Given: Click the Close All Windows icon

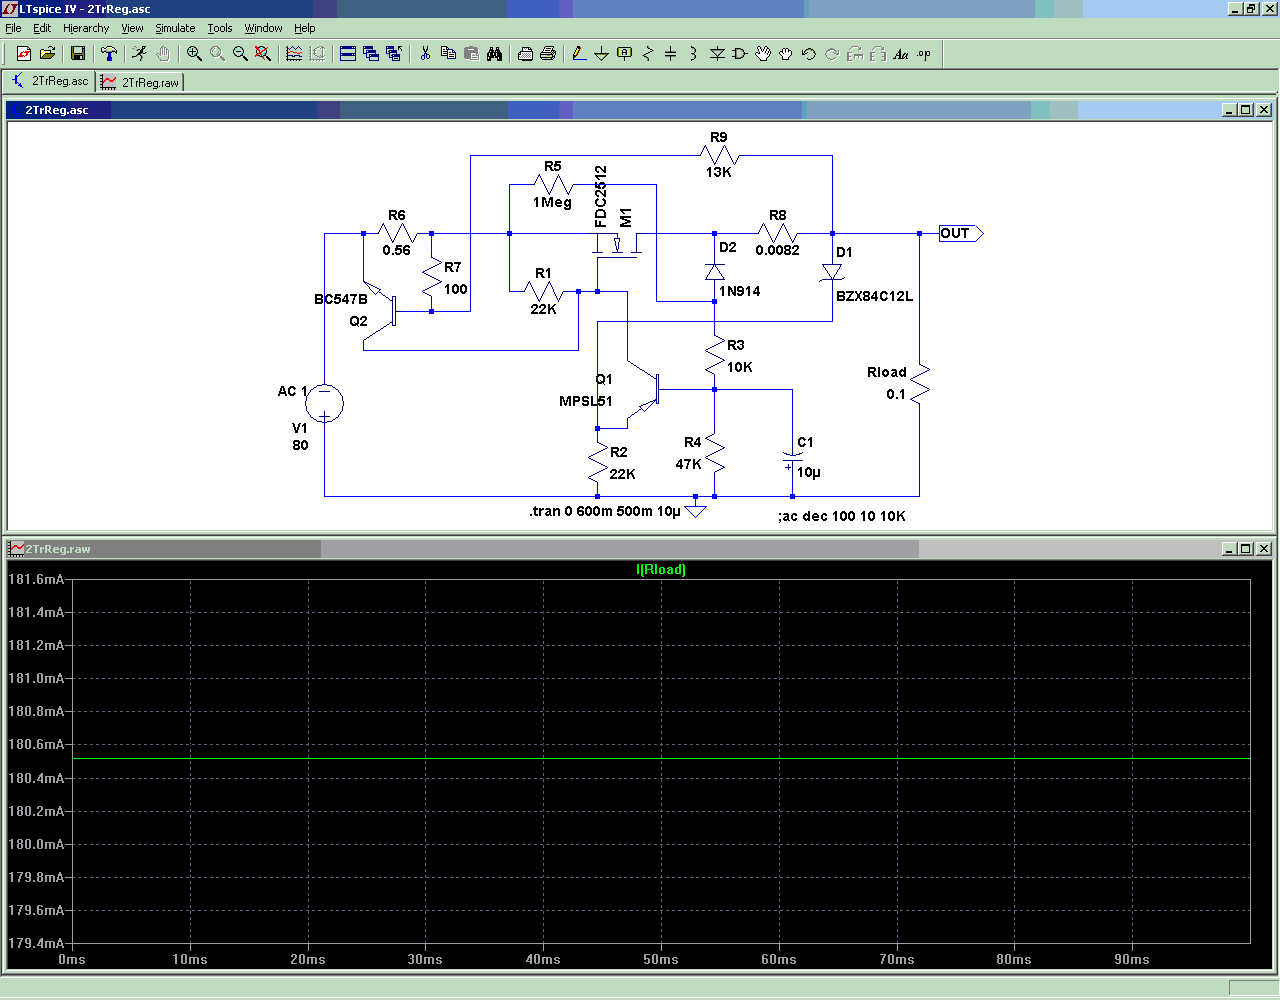Looking at the screenshot, I should tap(394, 53).
